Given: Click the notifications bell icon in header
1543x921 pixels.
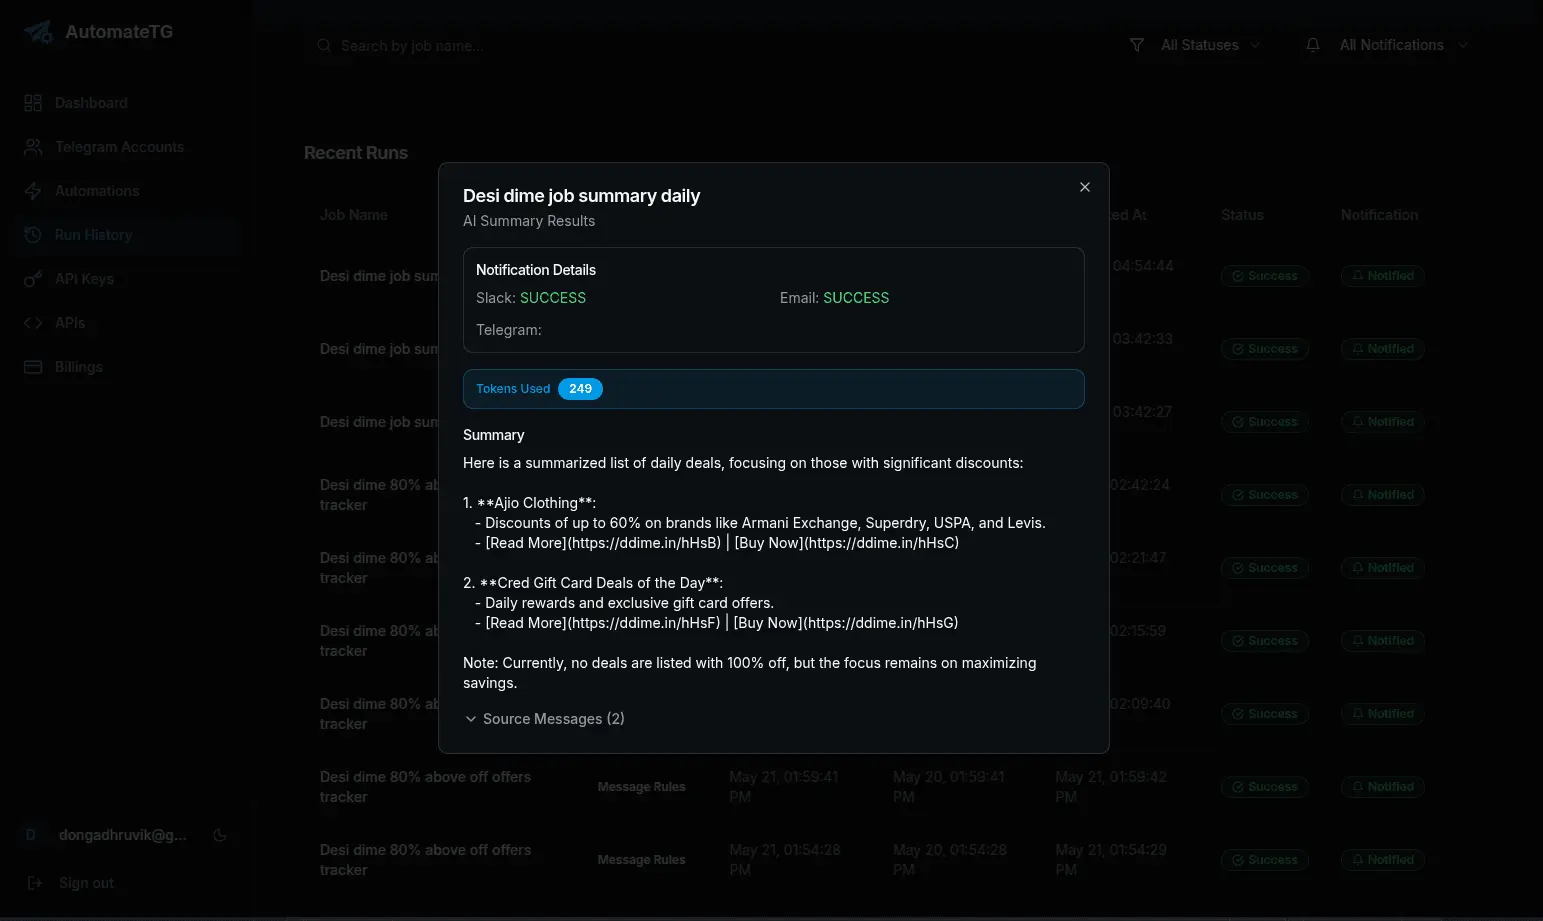Looking at the screenshot, I should pyautogui.click(x=1313, y=45).
